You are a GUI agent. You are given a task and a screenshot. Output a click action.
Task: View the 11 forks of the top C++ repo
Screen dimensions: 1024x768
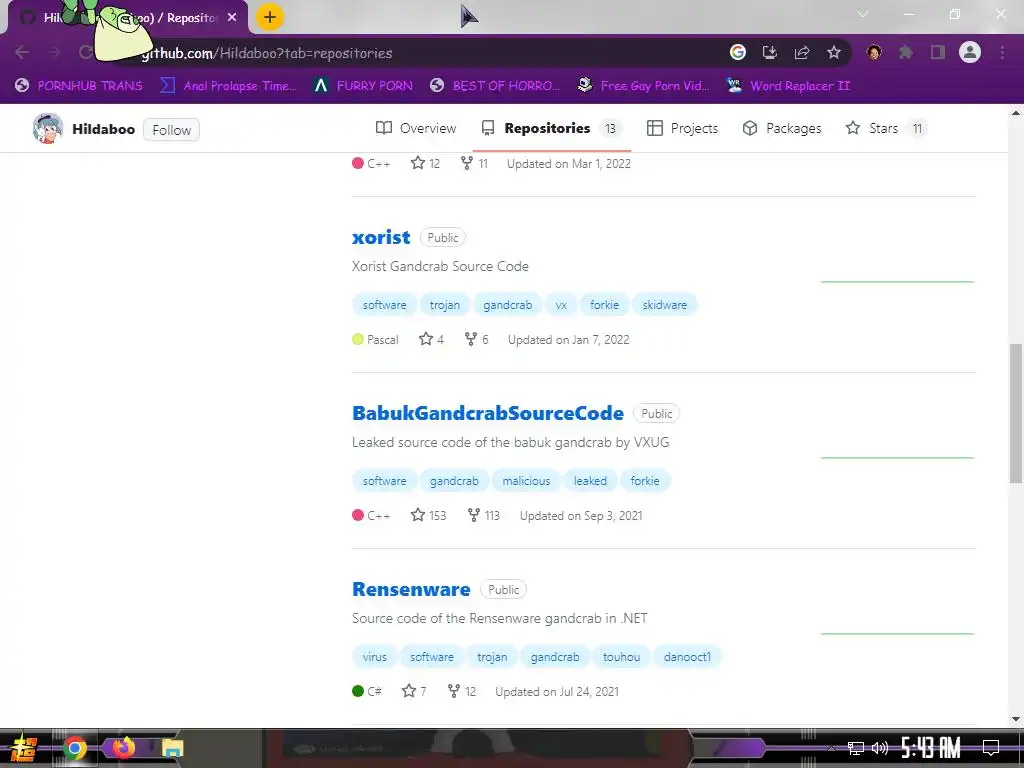pos(474,163)
